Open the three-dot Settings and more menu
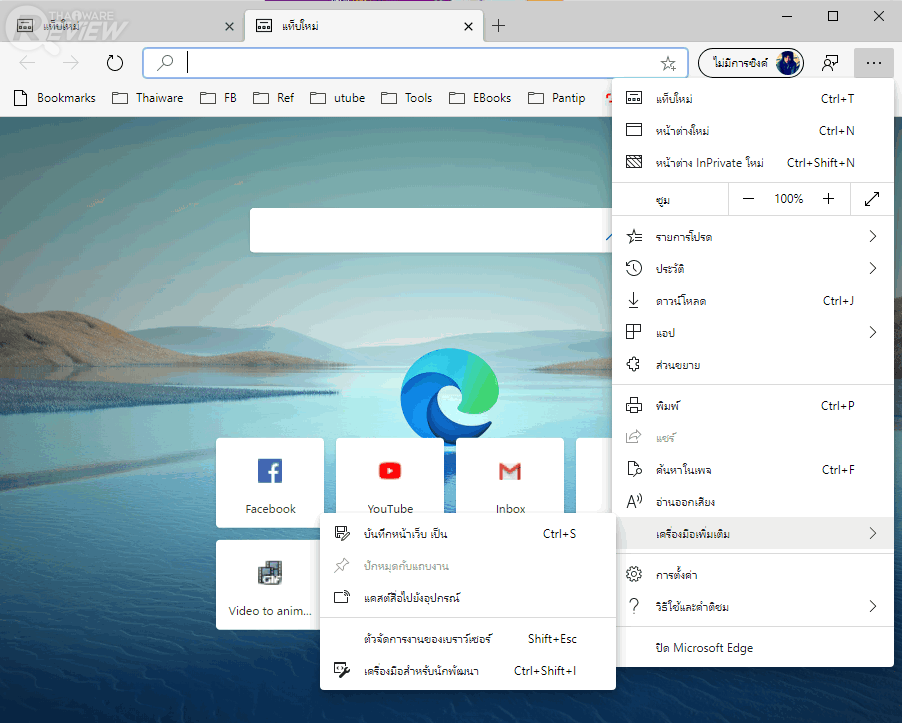 874,63
